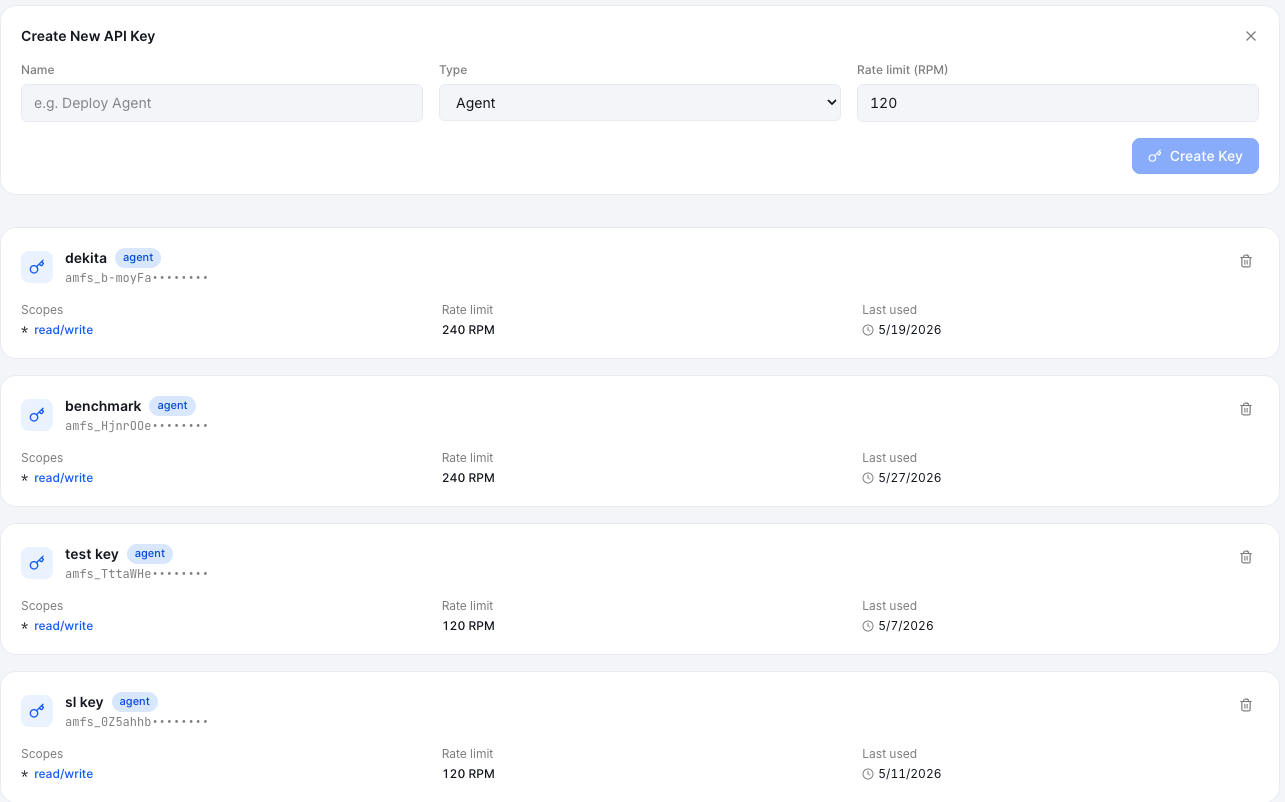Click the masked key amfs_TttaWHe text
This screenshot has height=802, width=1285.
(x=108, y=574)
